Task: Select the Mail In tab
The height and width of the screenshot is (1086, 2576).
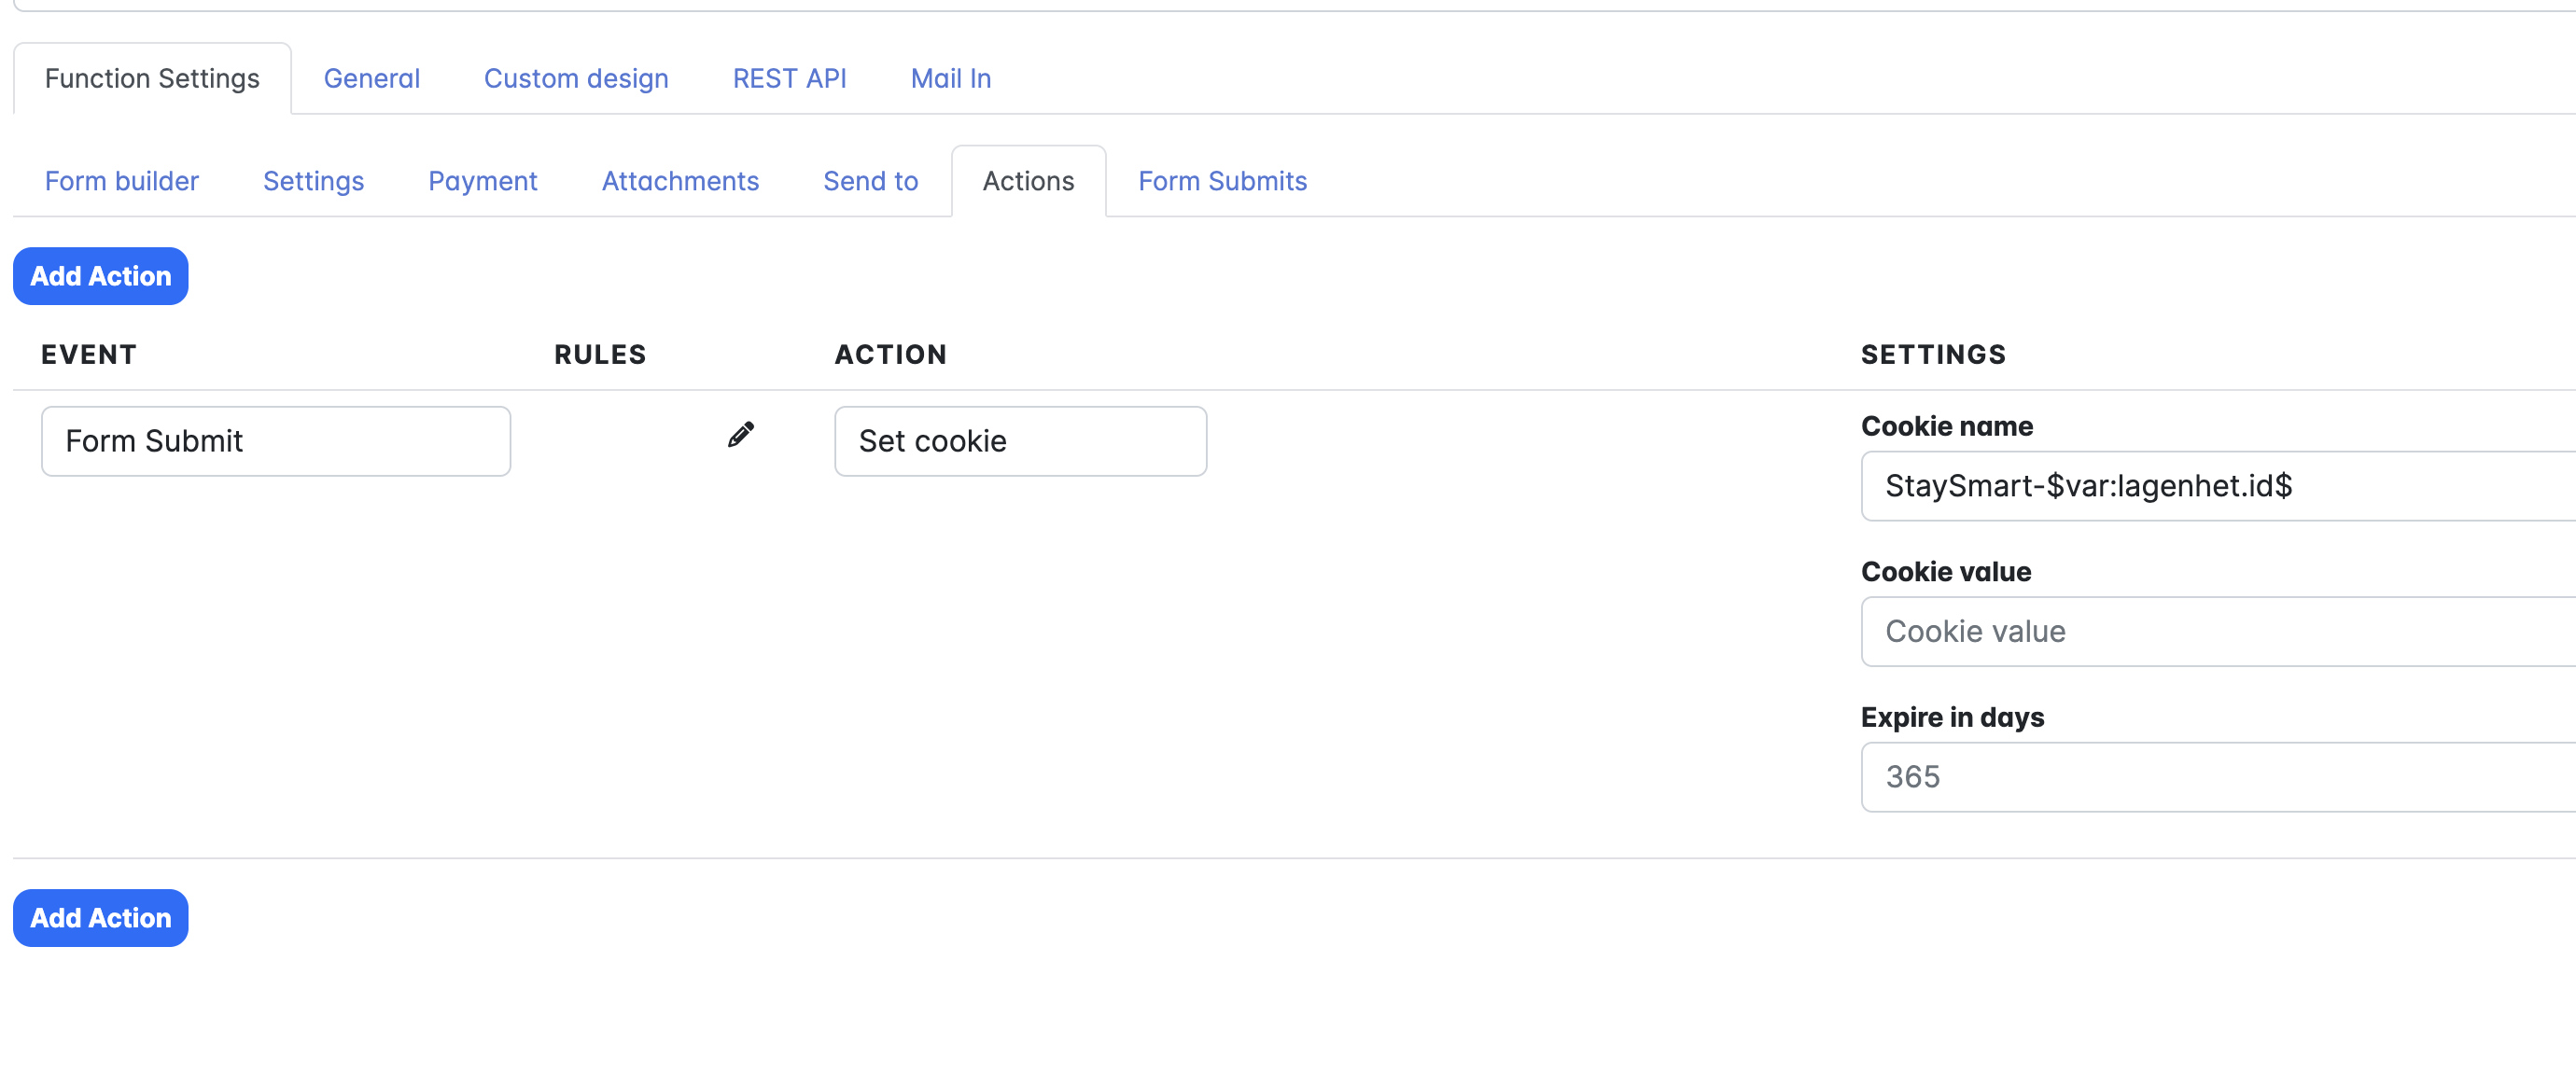Action: point(950,79)
